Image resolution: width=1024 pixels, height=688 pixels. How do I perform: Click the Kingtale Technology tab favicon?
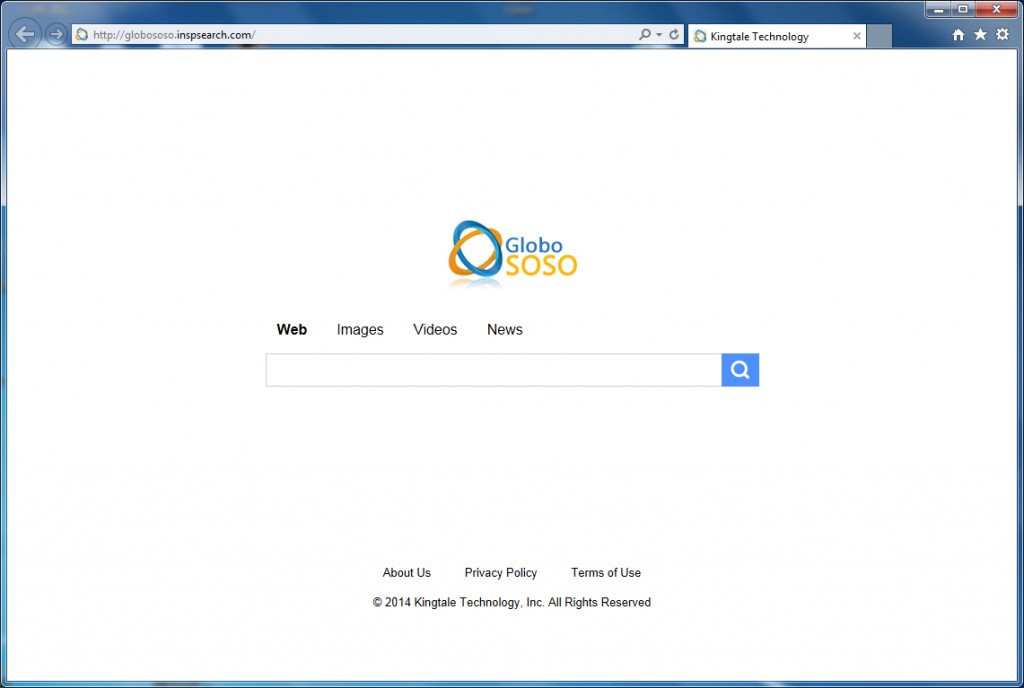point(700,37)
